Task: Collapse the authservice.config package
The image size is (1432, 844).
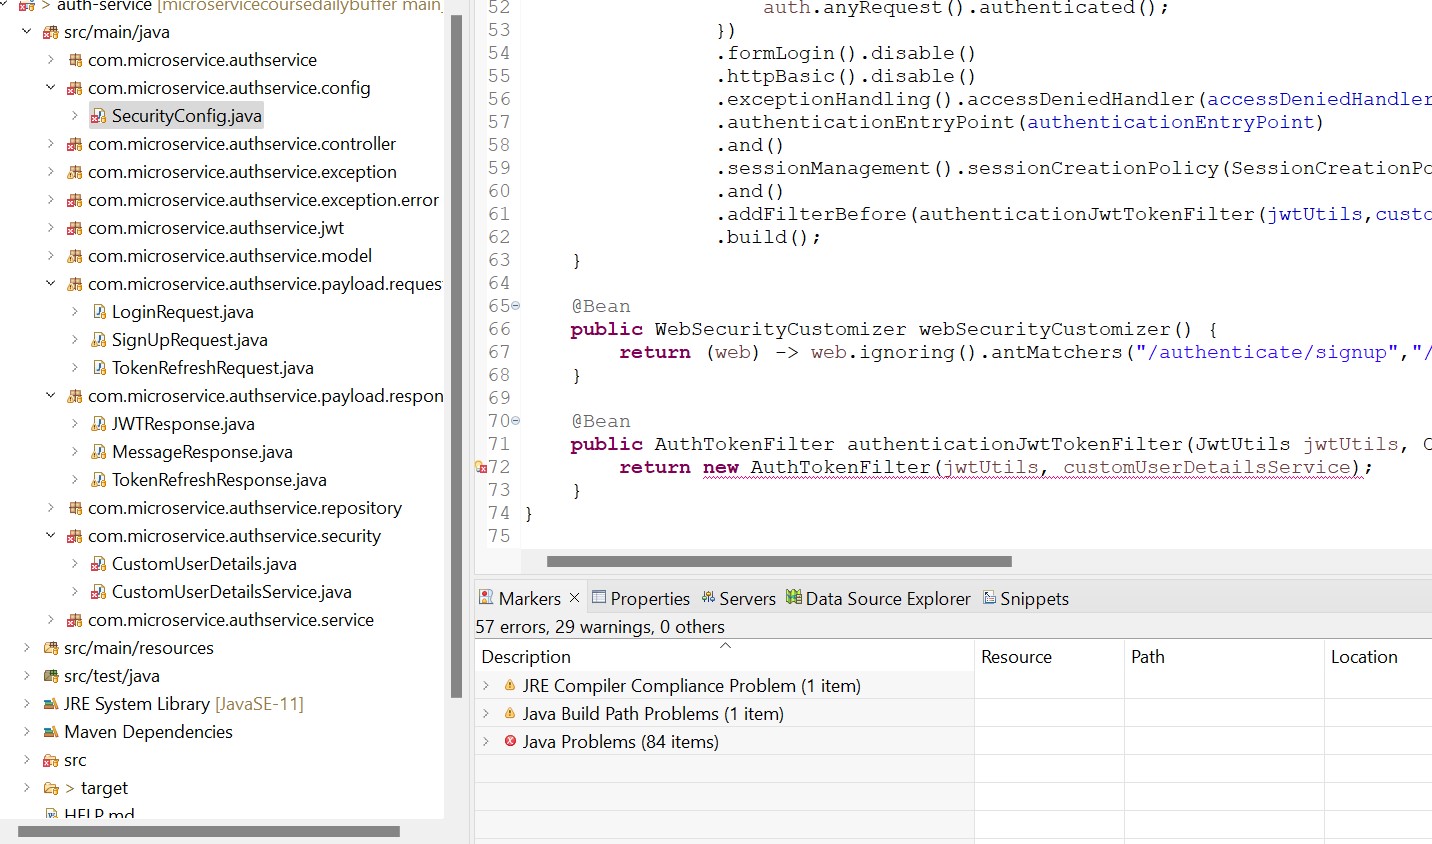Action: [51, 88]
